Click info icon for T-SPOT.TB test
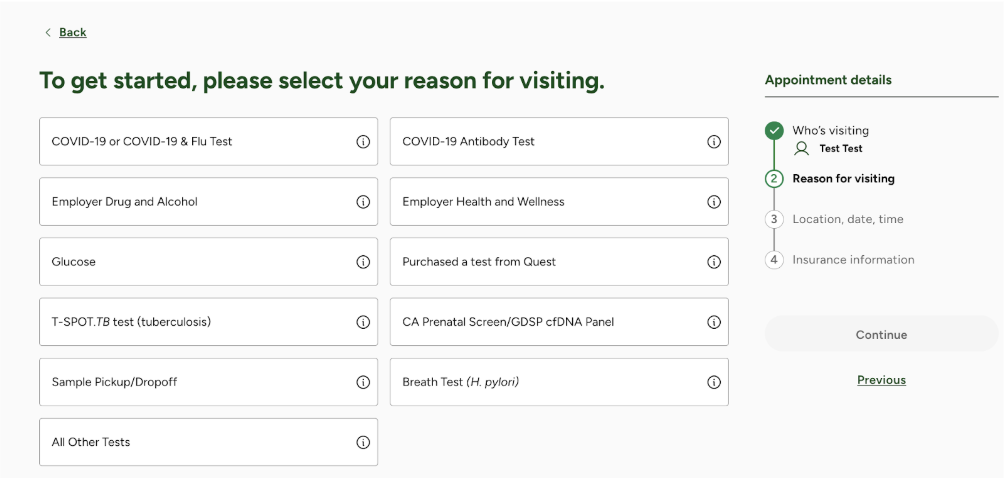1006x478 pixels. click(363, 322)
